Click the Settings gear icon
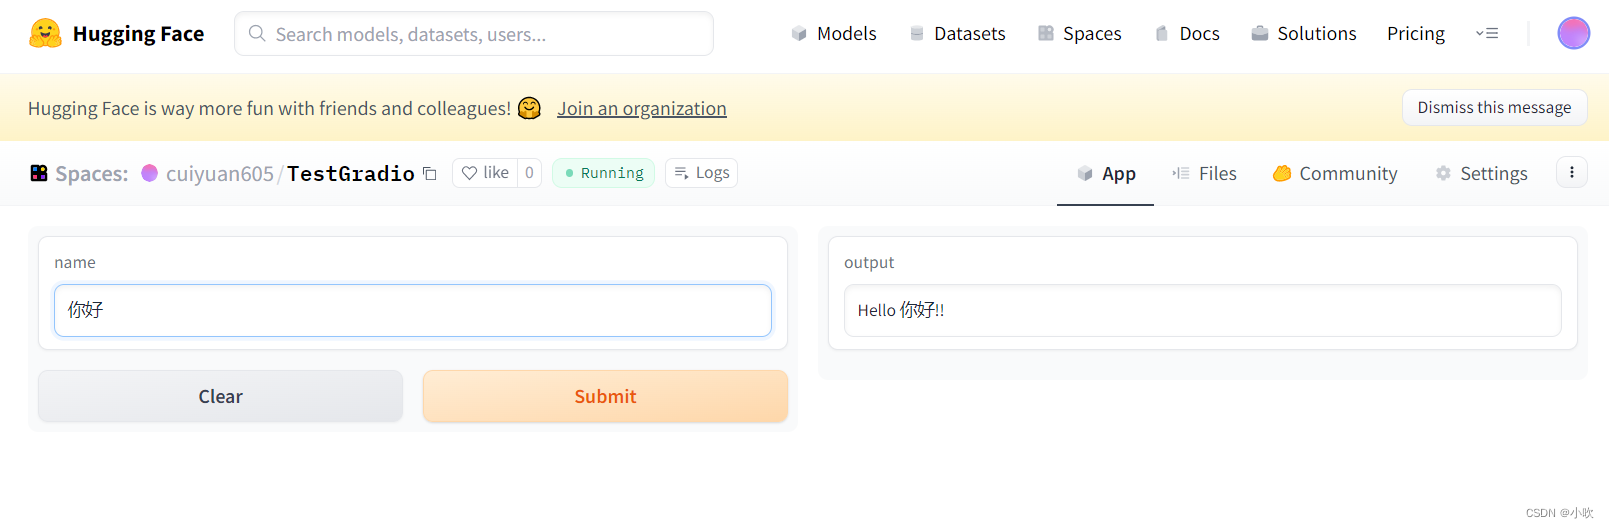 click(1443, 173)
